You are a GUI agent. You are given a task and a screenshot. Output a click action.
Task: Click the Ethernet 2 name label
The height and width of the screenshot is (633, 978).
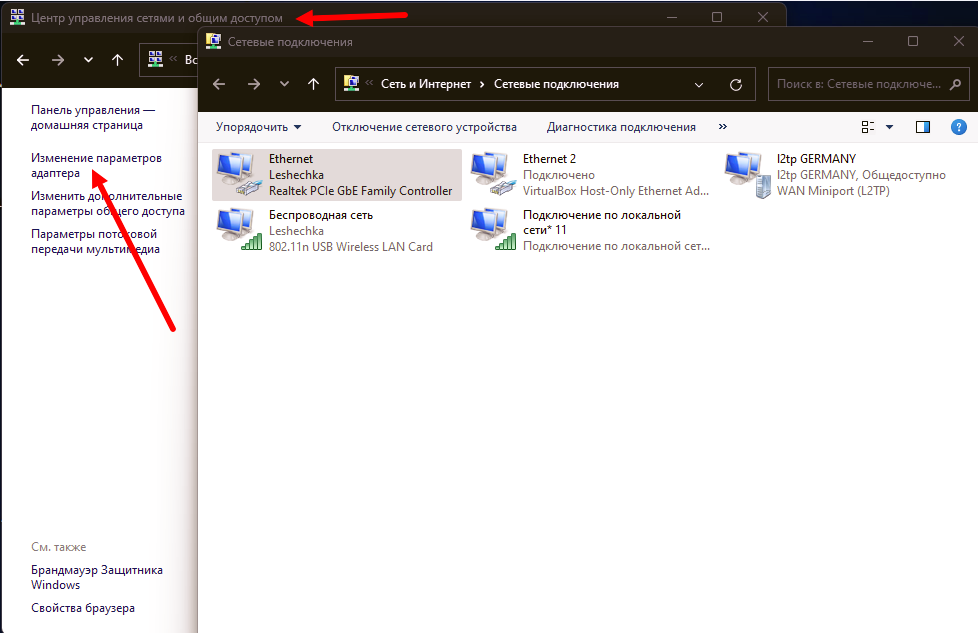tap(549, 159)
